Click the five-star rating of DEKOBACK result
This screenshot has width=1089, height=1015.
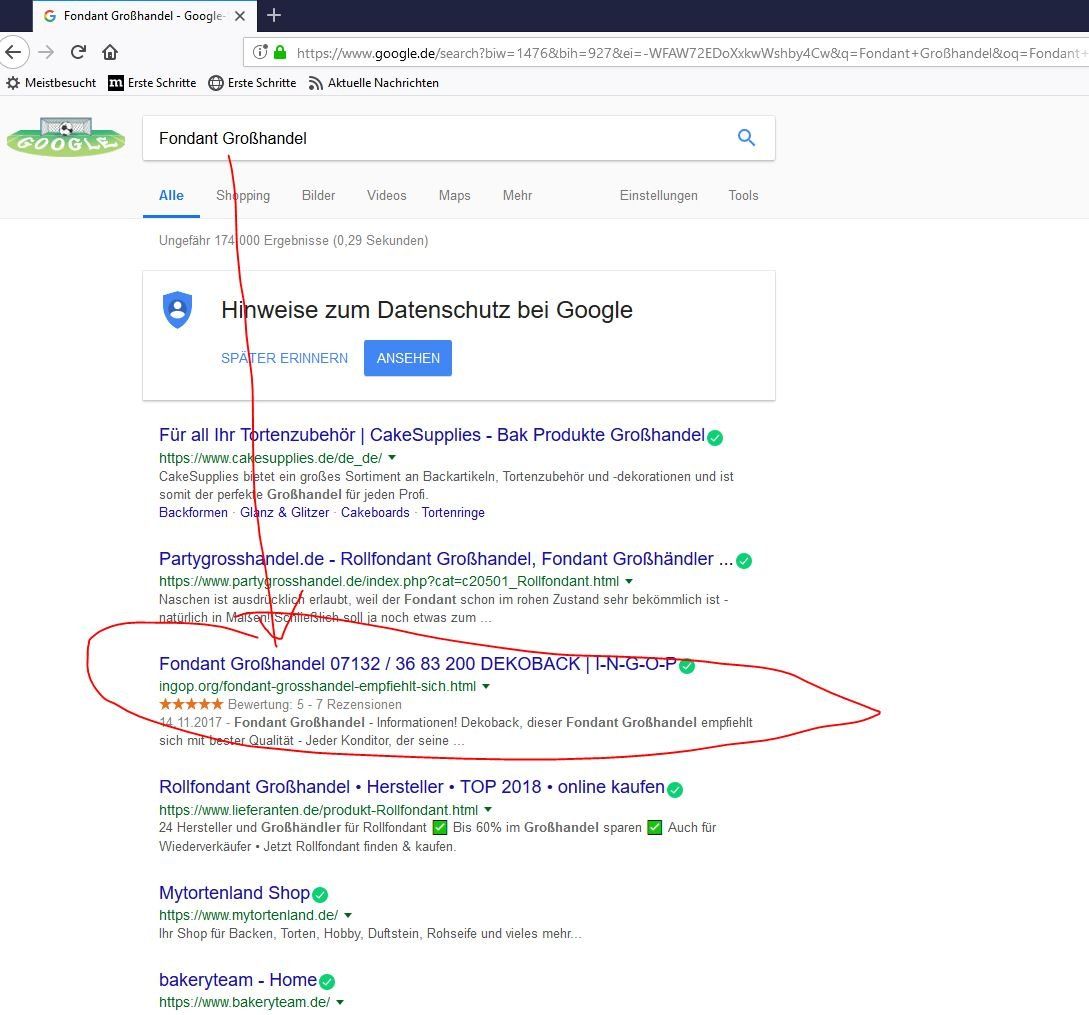coord(191,704)
